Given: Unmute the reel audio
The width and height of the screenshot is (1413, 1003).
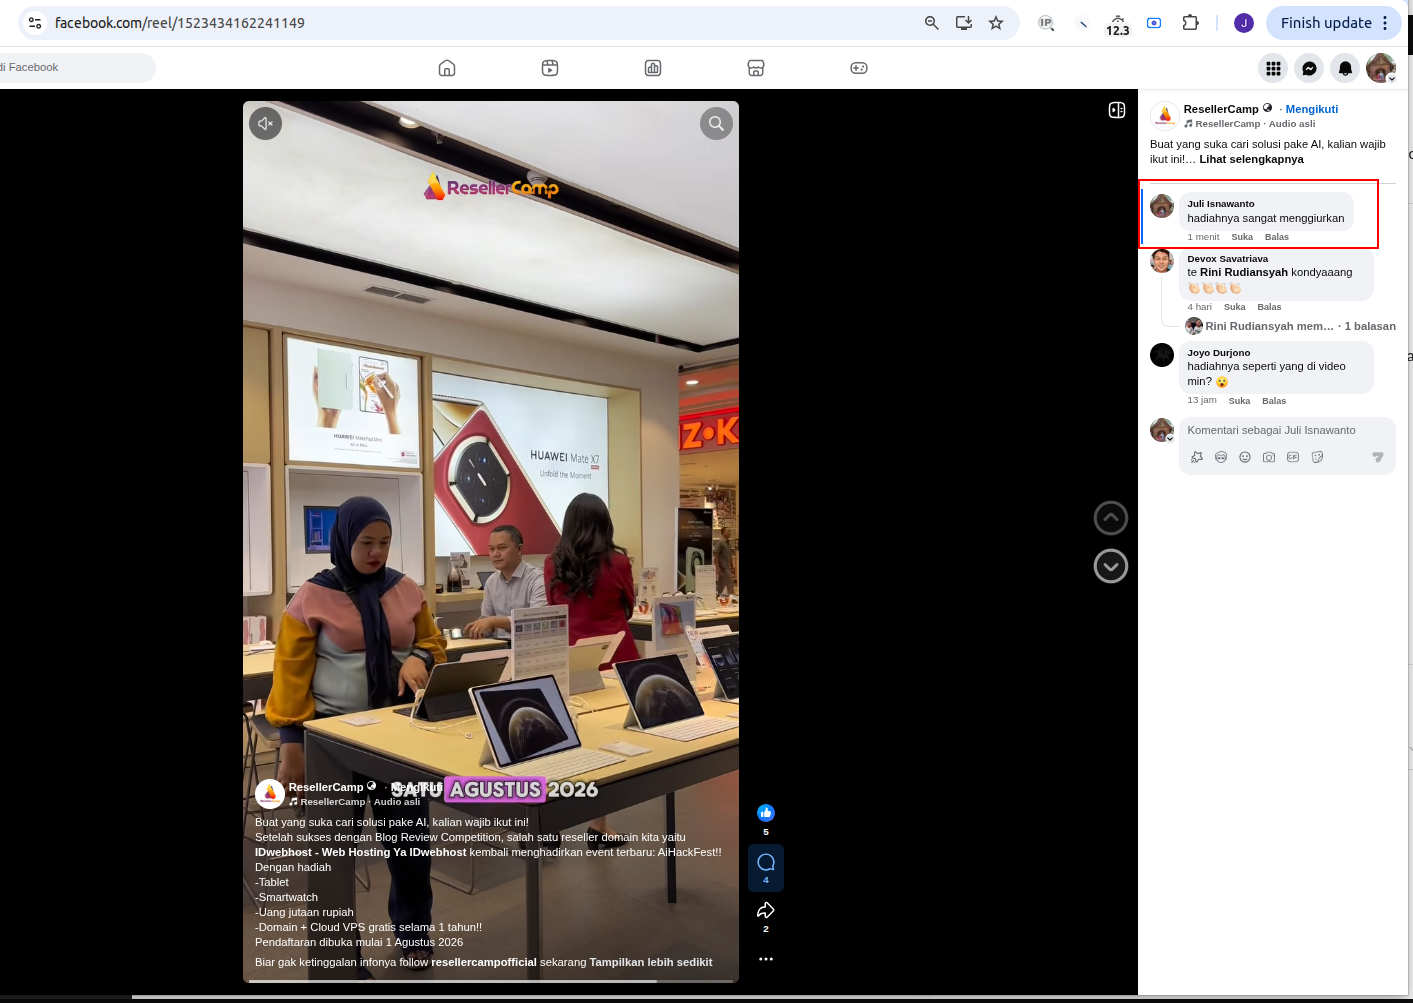Looking at the screenshot, I should (x=266, y=124).
